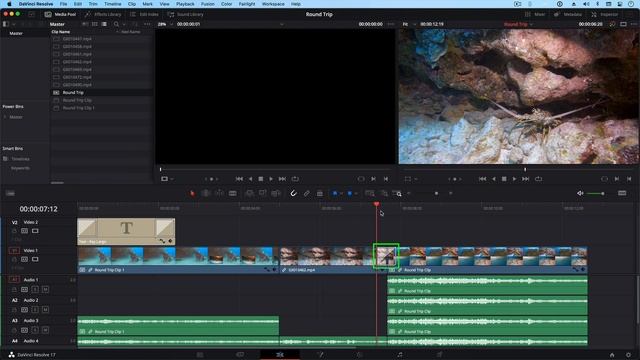640x360 pixels.
Task: Toggle timeline snapping magnet
Action: tap(293, 193)
